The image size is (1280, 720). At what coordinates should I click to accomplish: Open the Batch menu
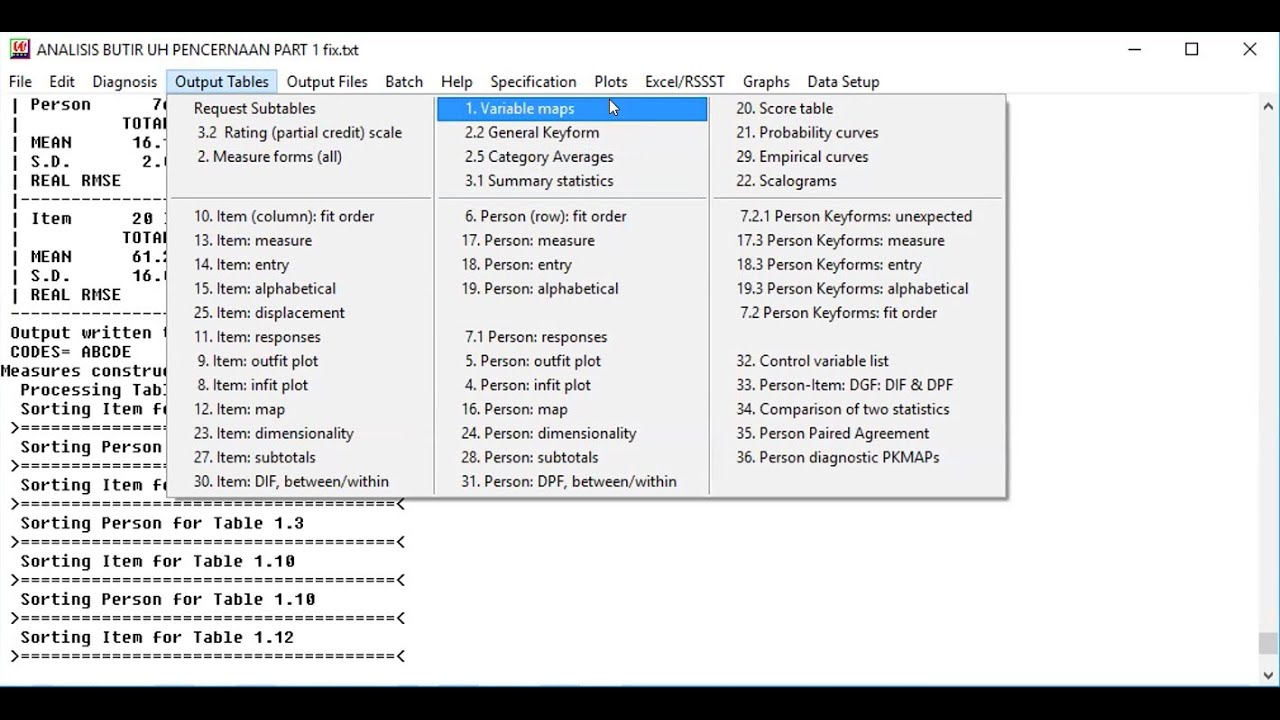[x=404, y=82]
